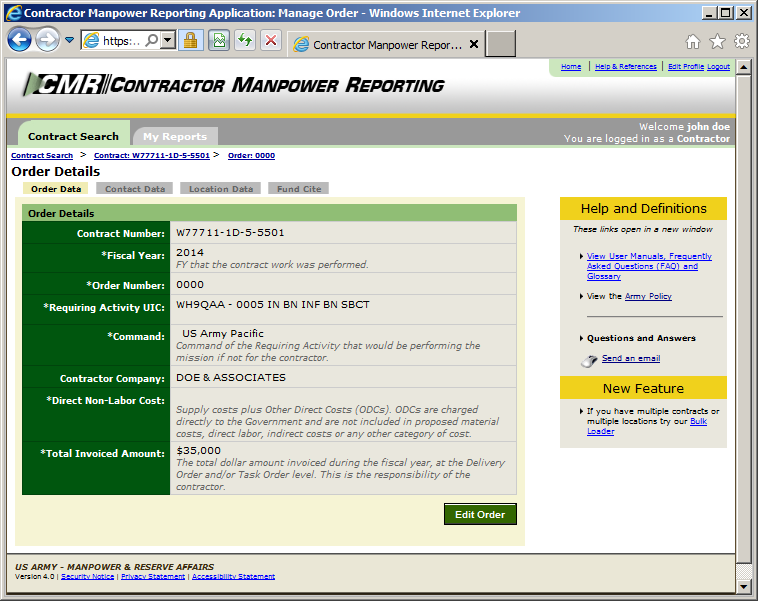Click the Bulk Loader link
The width and height of the screenshot is (758, 601).
click(x=647, y=426)
